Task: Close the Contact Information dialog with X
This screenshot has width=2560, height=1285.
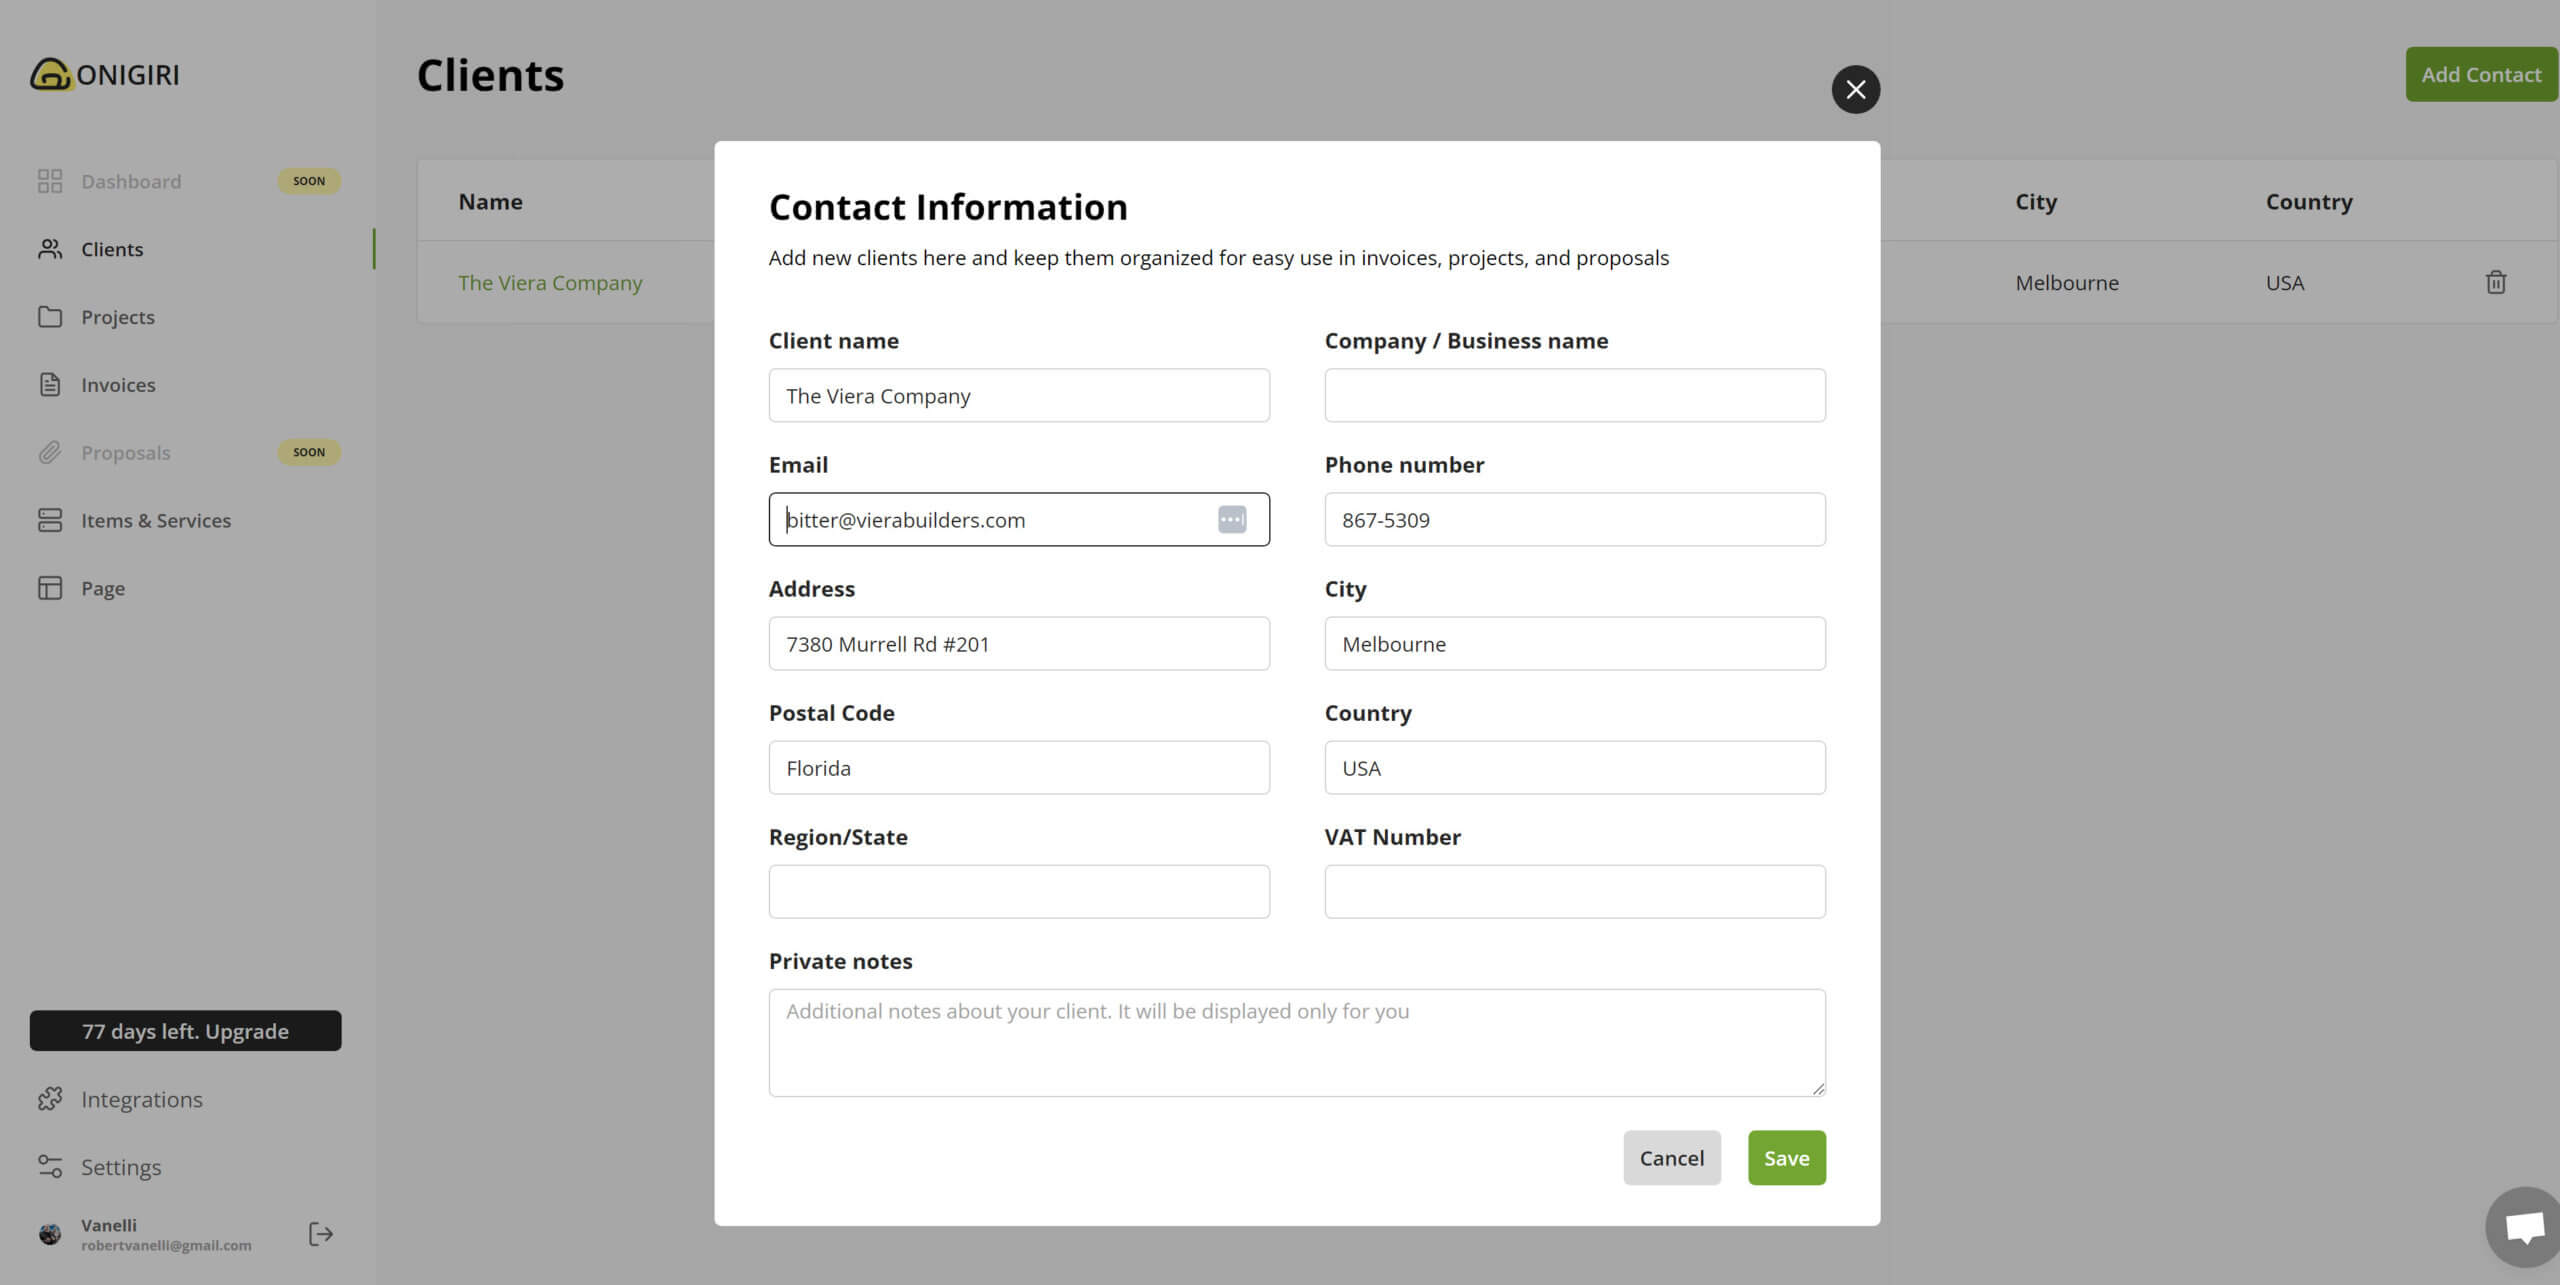Action: 1855,90
